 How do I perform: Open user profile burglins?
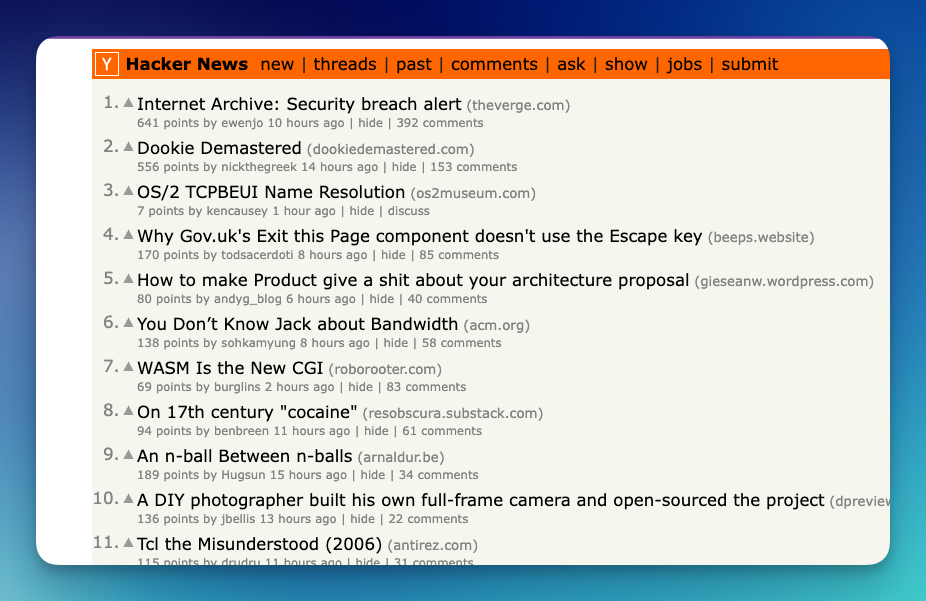coord(237,387)
